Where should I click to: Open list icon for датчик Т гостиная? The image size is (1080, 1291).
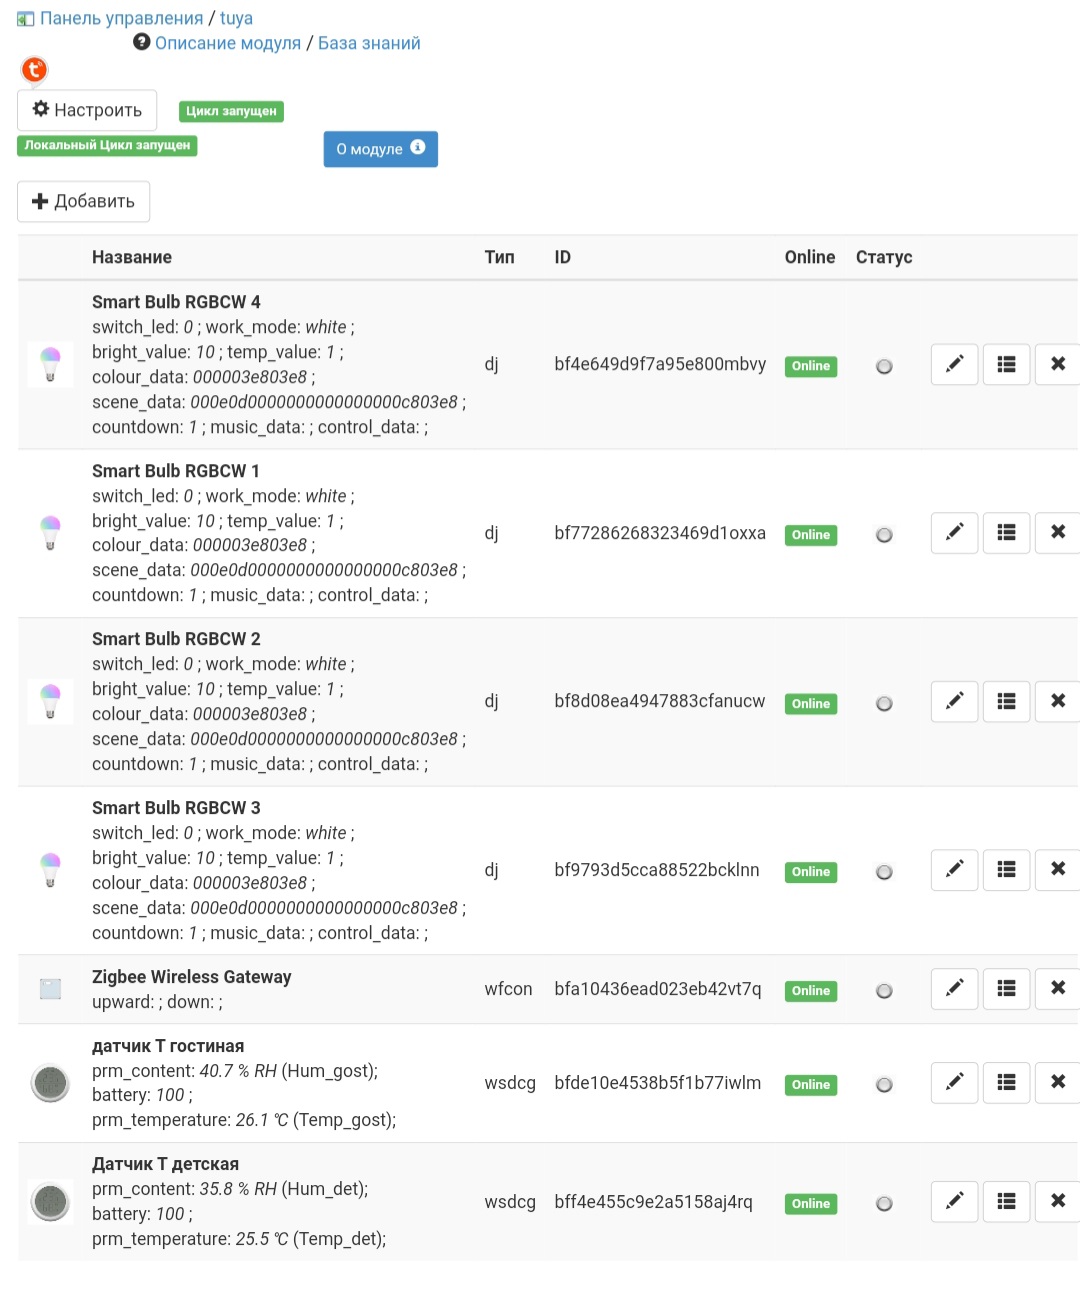[x=1006, y=1082]
